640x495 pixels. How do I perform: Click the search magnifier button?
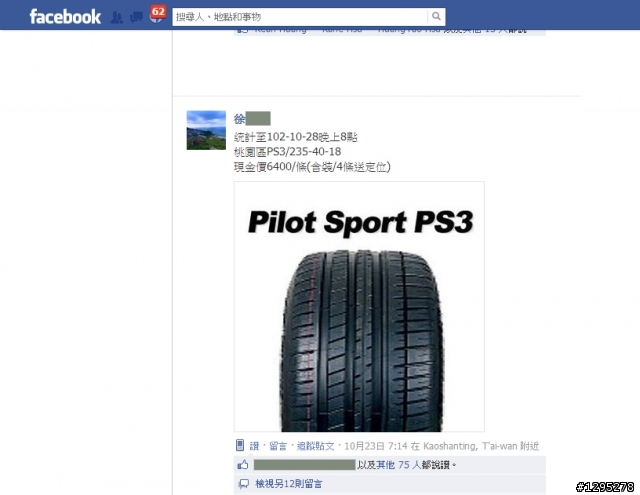(436, 16)
